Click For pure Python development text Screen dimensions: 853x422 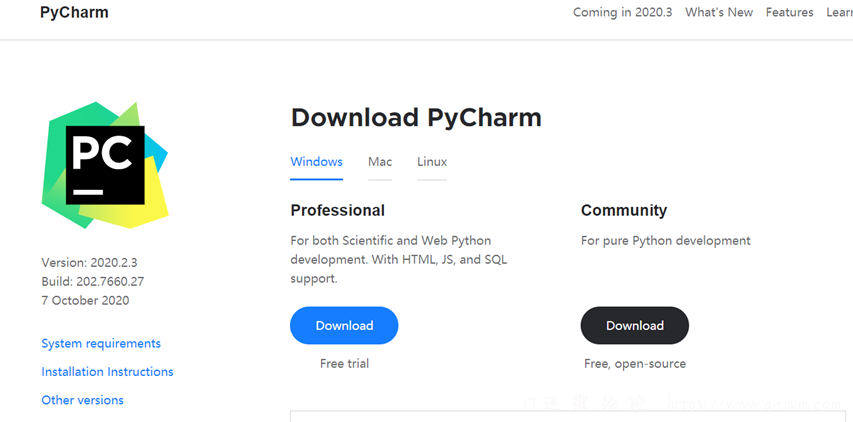coord(666,240)
